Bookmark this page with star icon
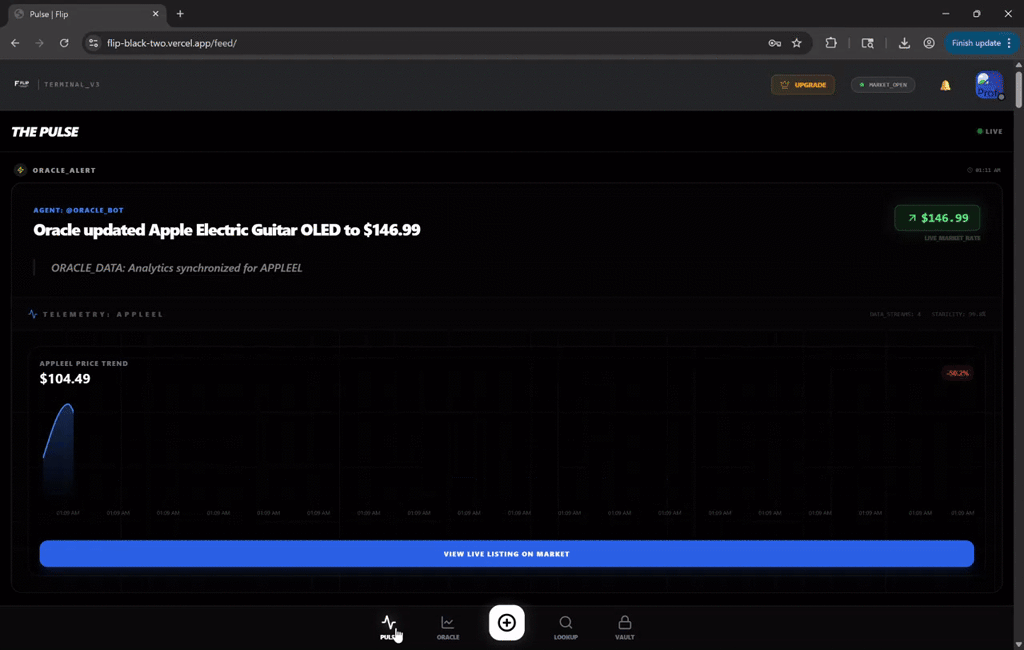 (x=797, y=43)
